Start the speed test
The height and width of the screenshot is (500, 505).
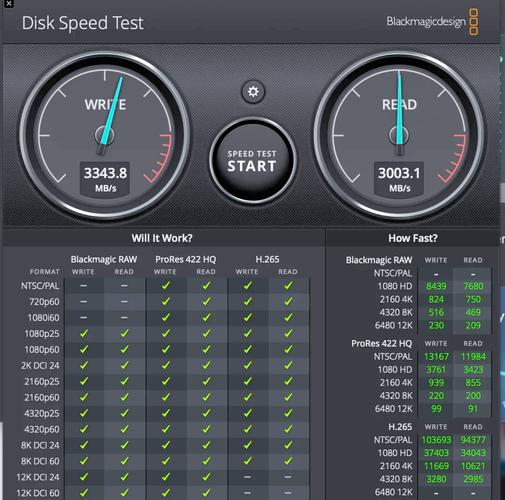click(x=253, y=161)
